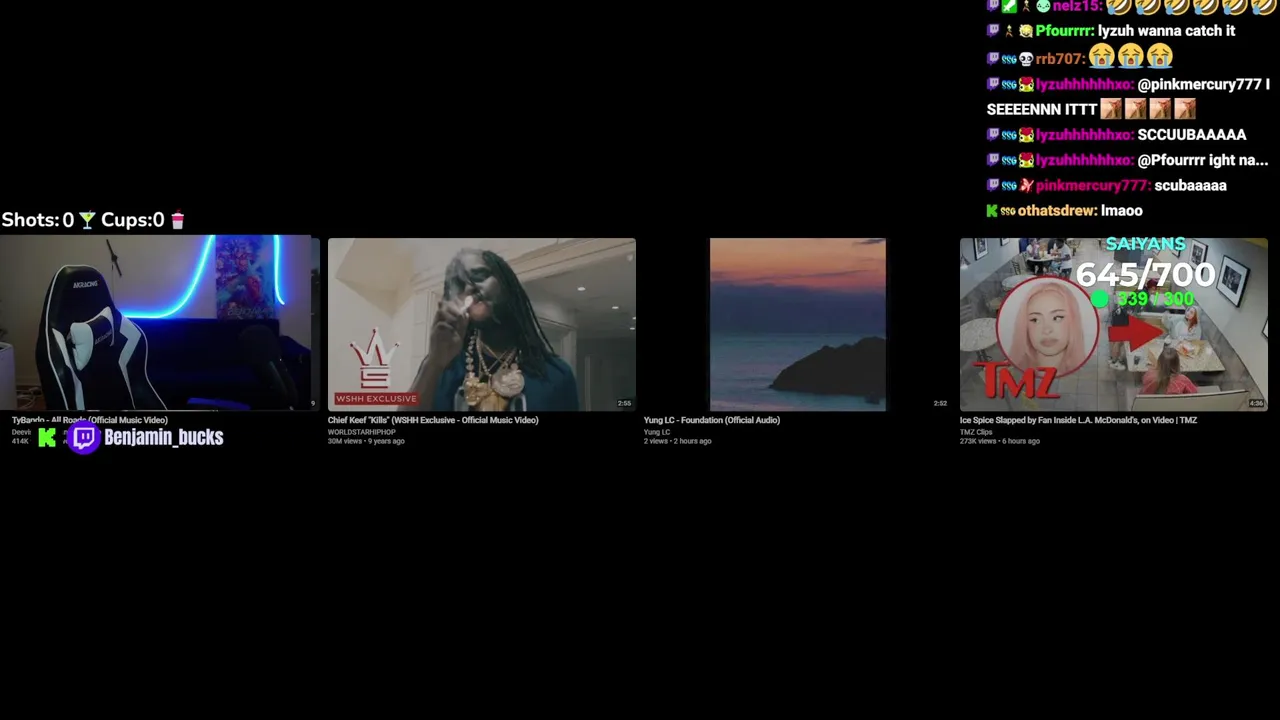This screenshot has height=720, width=1280.
Task: Click the green 339 / 300 sub goal
Action: pos(1144,299)
